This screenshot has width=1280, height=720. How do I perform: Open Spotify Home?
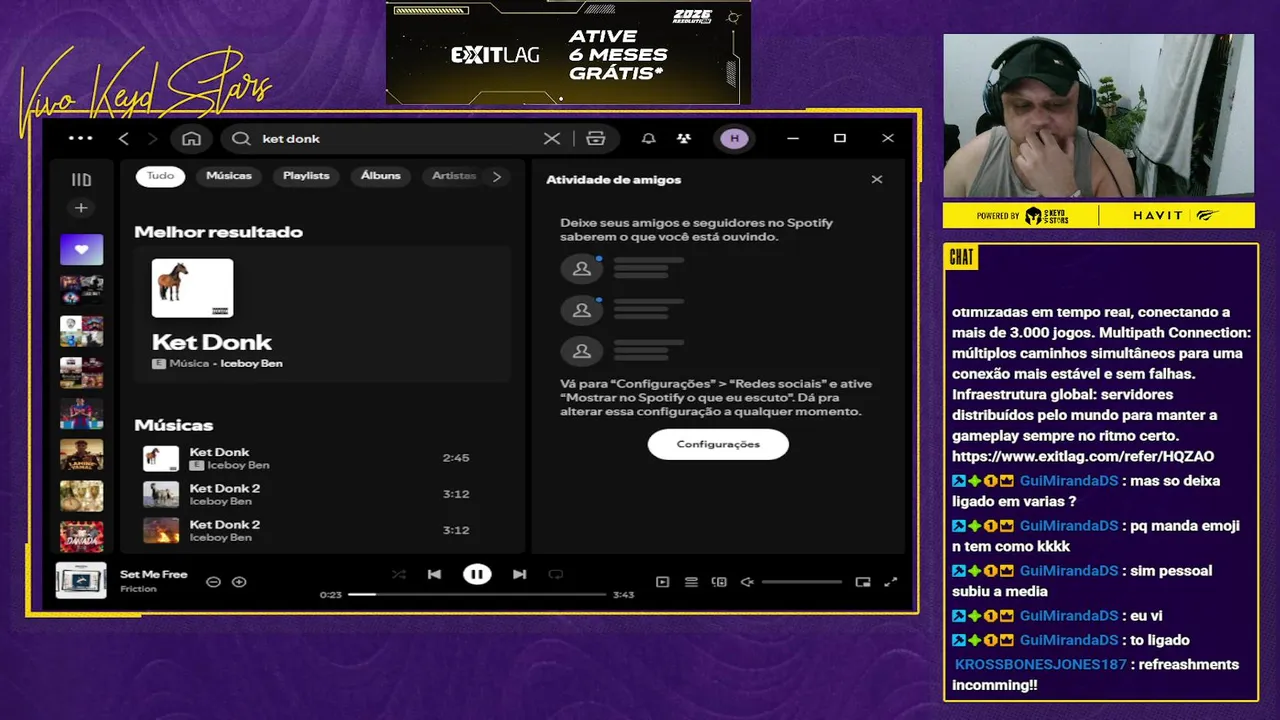coord(192,139)
